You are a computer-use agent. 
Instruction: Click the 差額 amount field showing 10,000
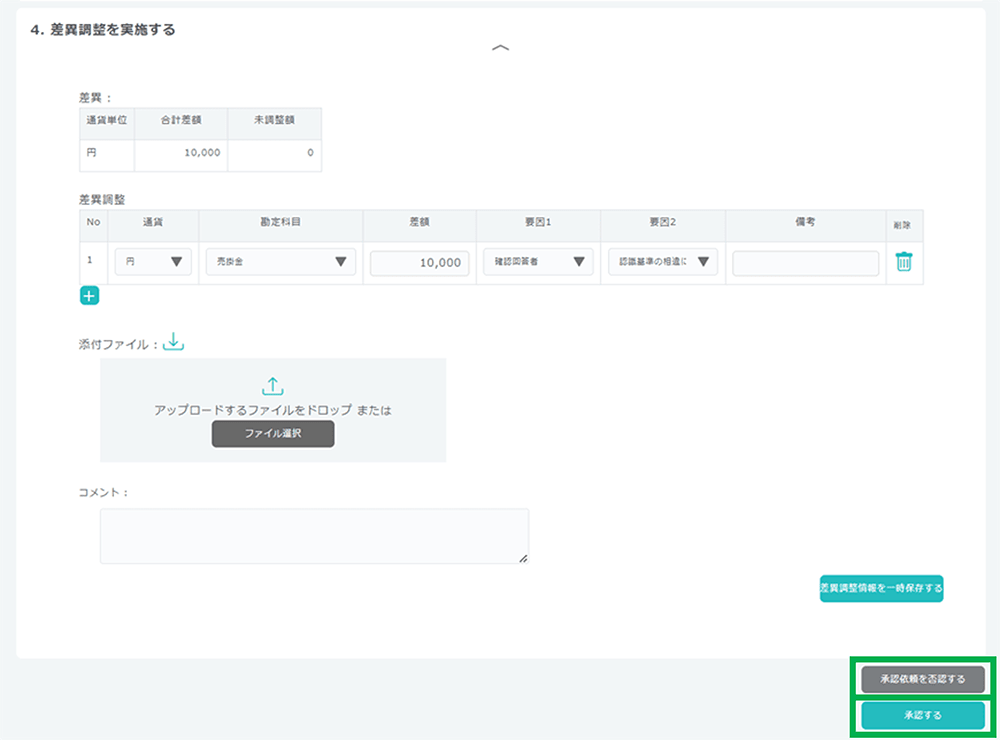pos(419,263)
